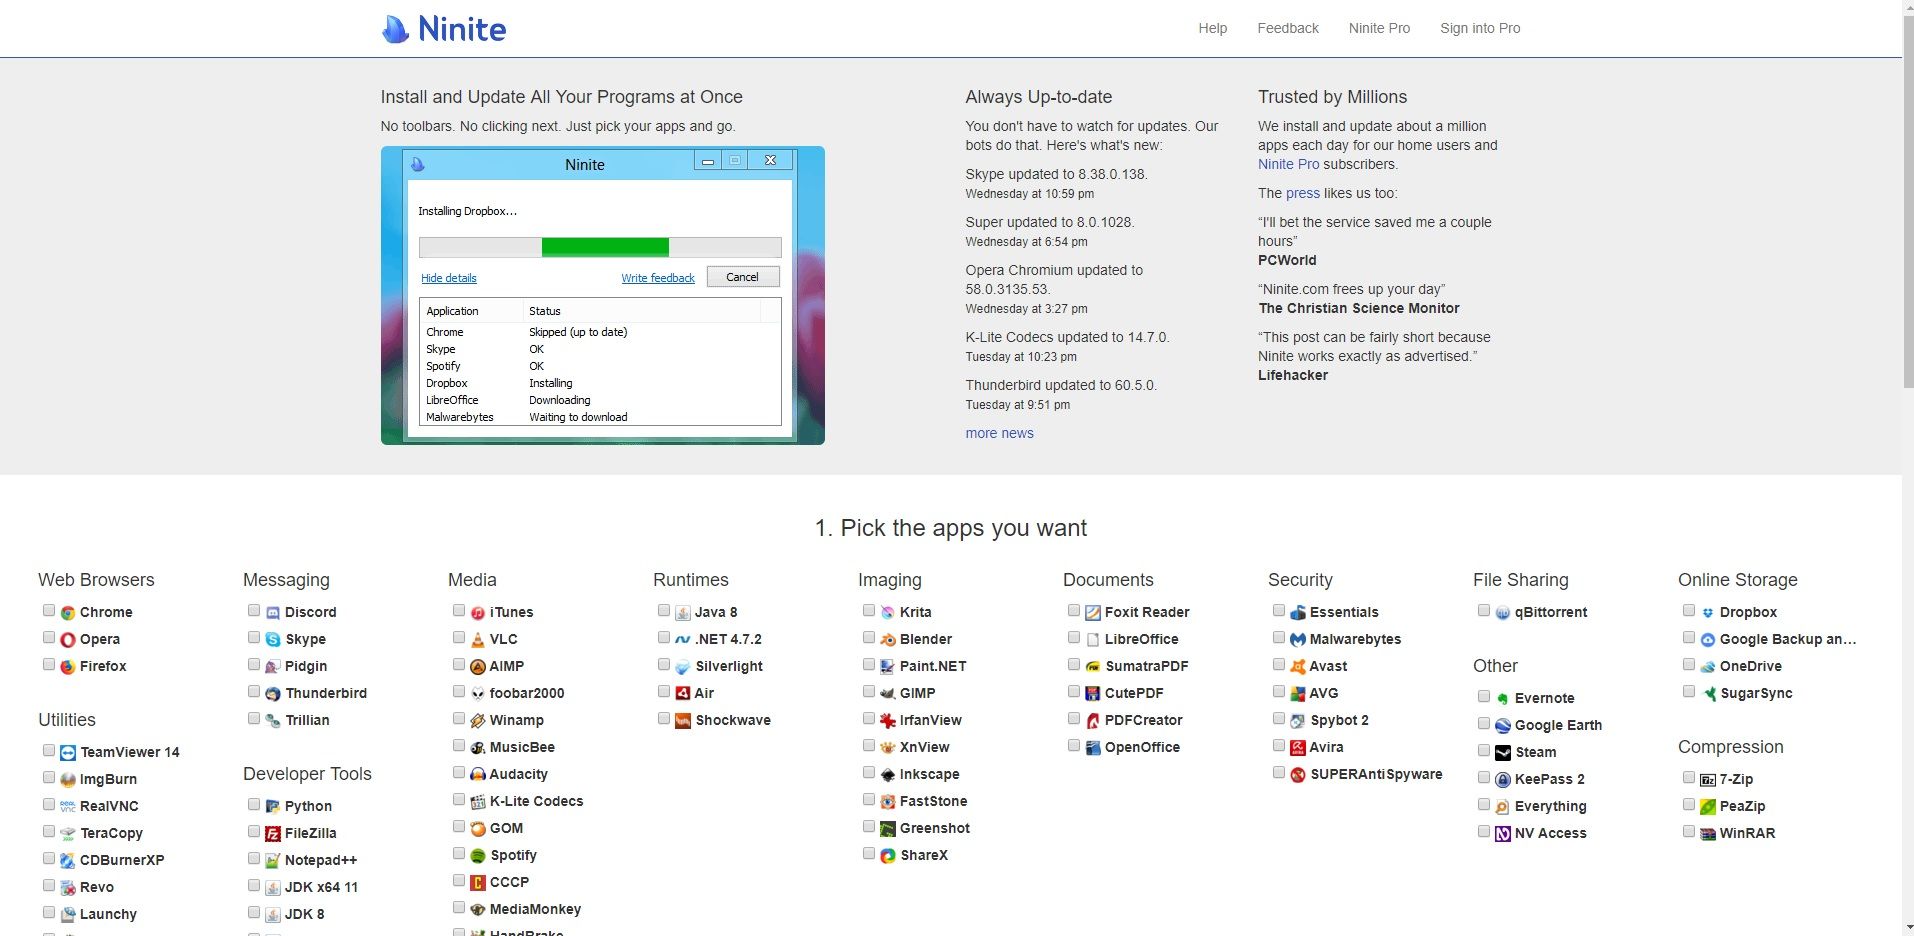Tick the VLC checkbox

459,637
